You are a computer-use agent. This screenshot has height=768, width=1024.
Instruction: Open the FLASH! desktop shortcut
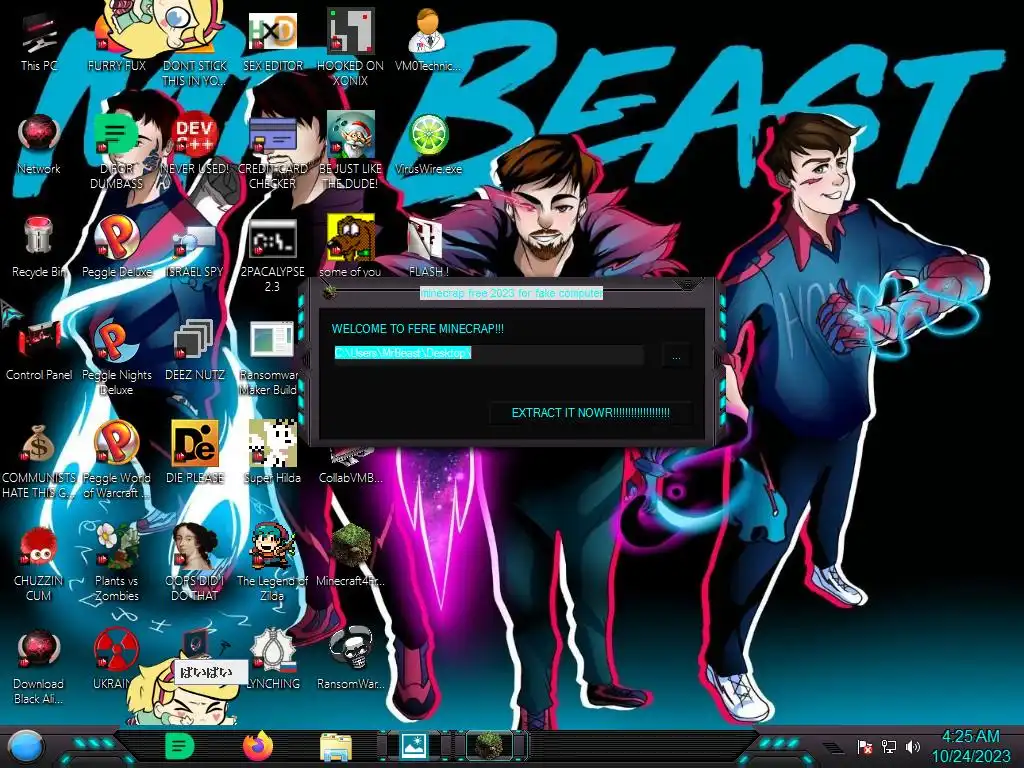(x=428, y=248)
